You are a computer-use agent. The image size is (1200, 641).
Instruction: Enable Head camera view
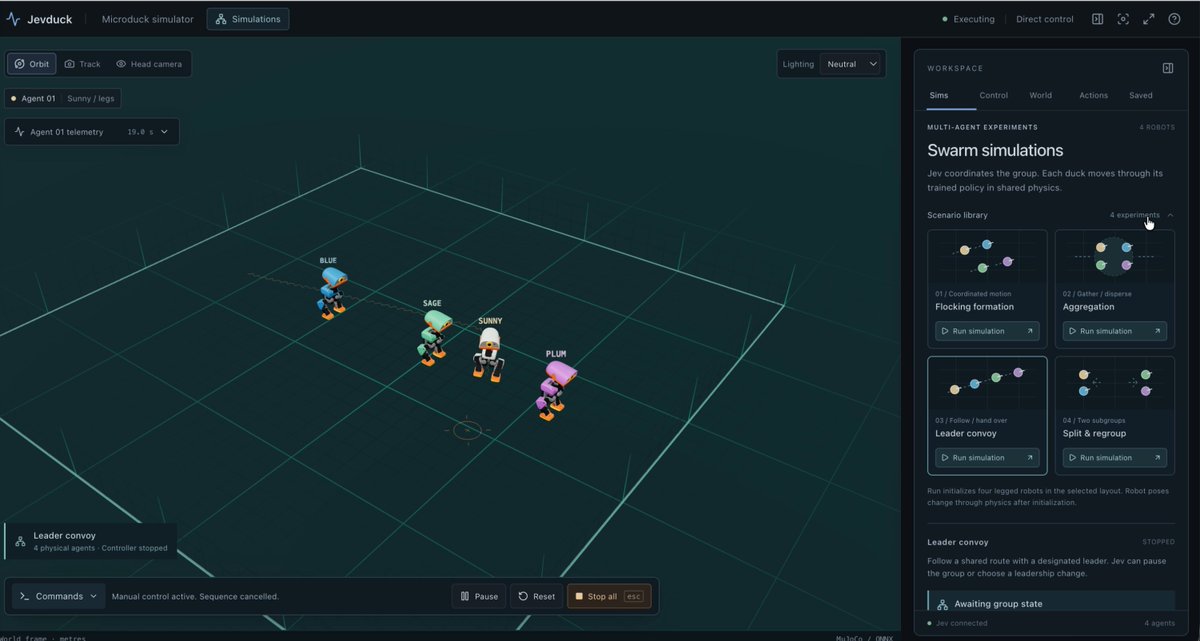coord(149,64)
